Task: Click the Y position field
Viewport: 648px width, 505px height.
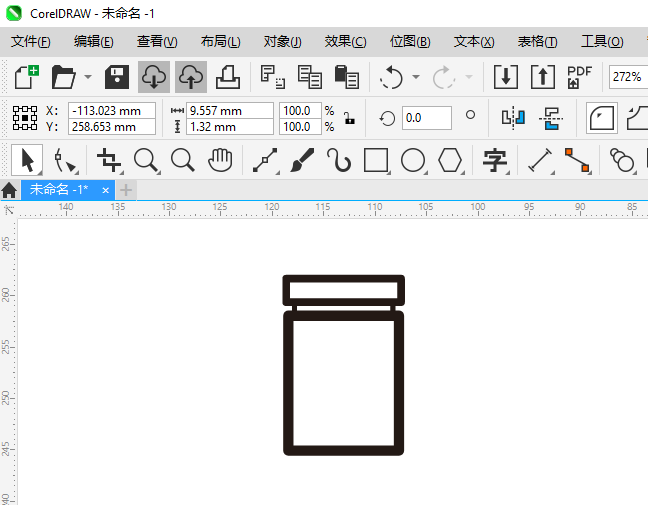Action: click(112, 127)
